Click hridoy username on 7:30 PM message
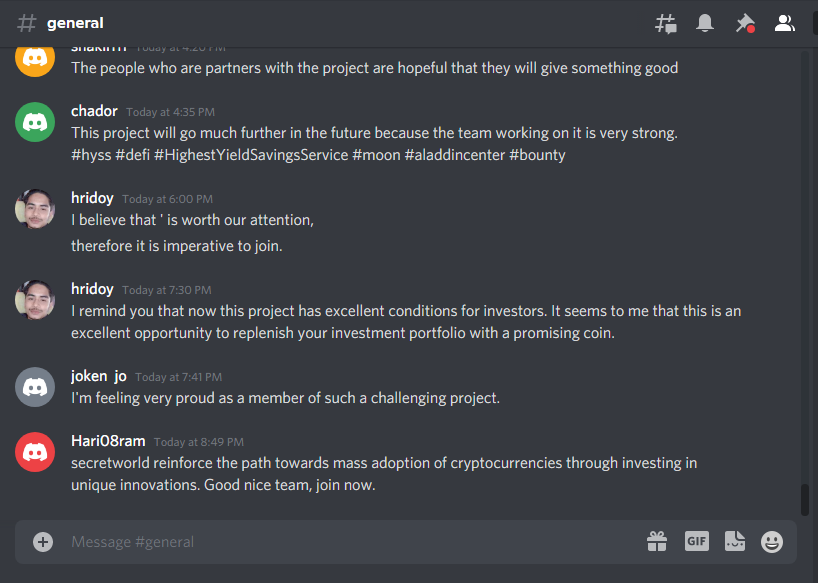The width and height of the screenshot is (818, 583). tap(92, 289)
